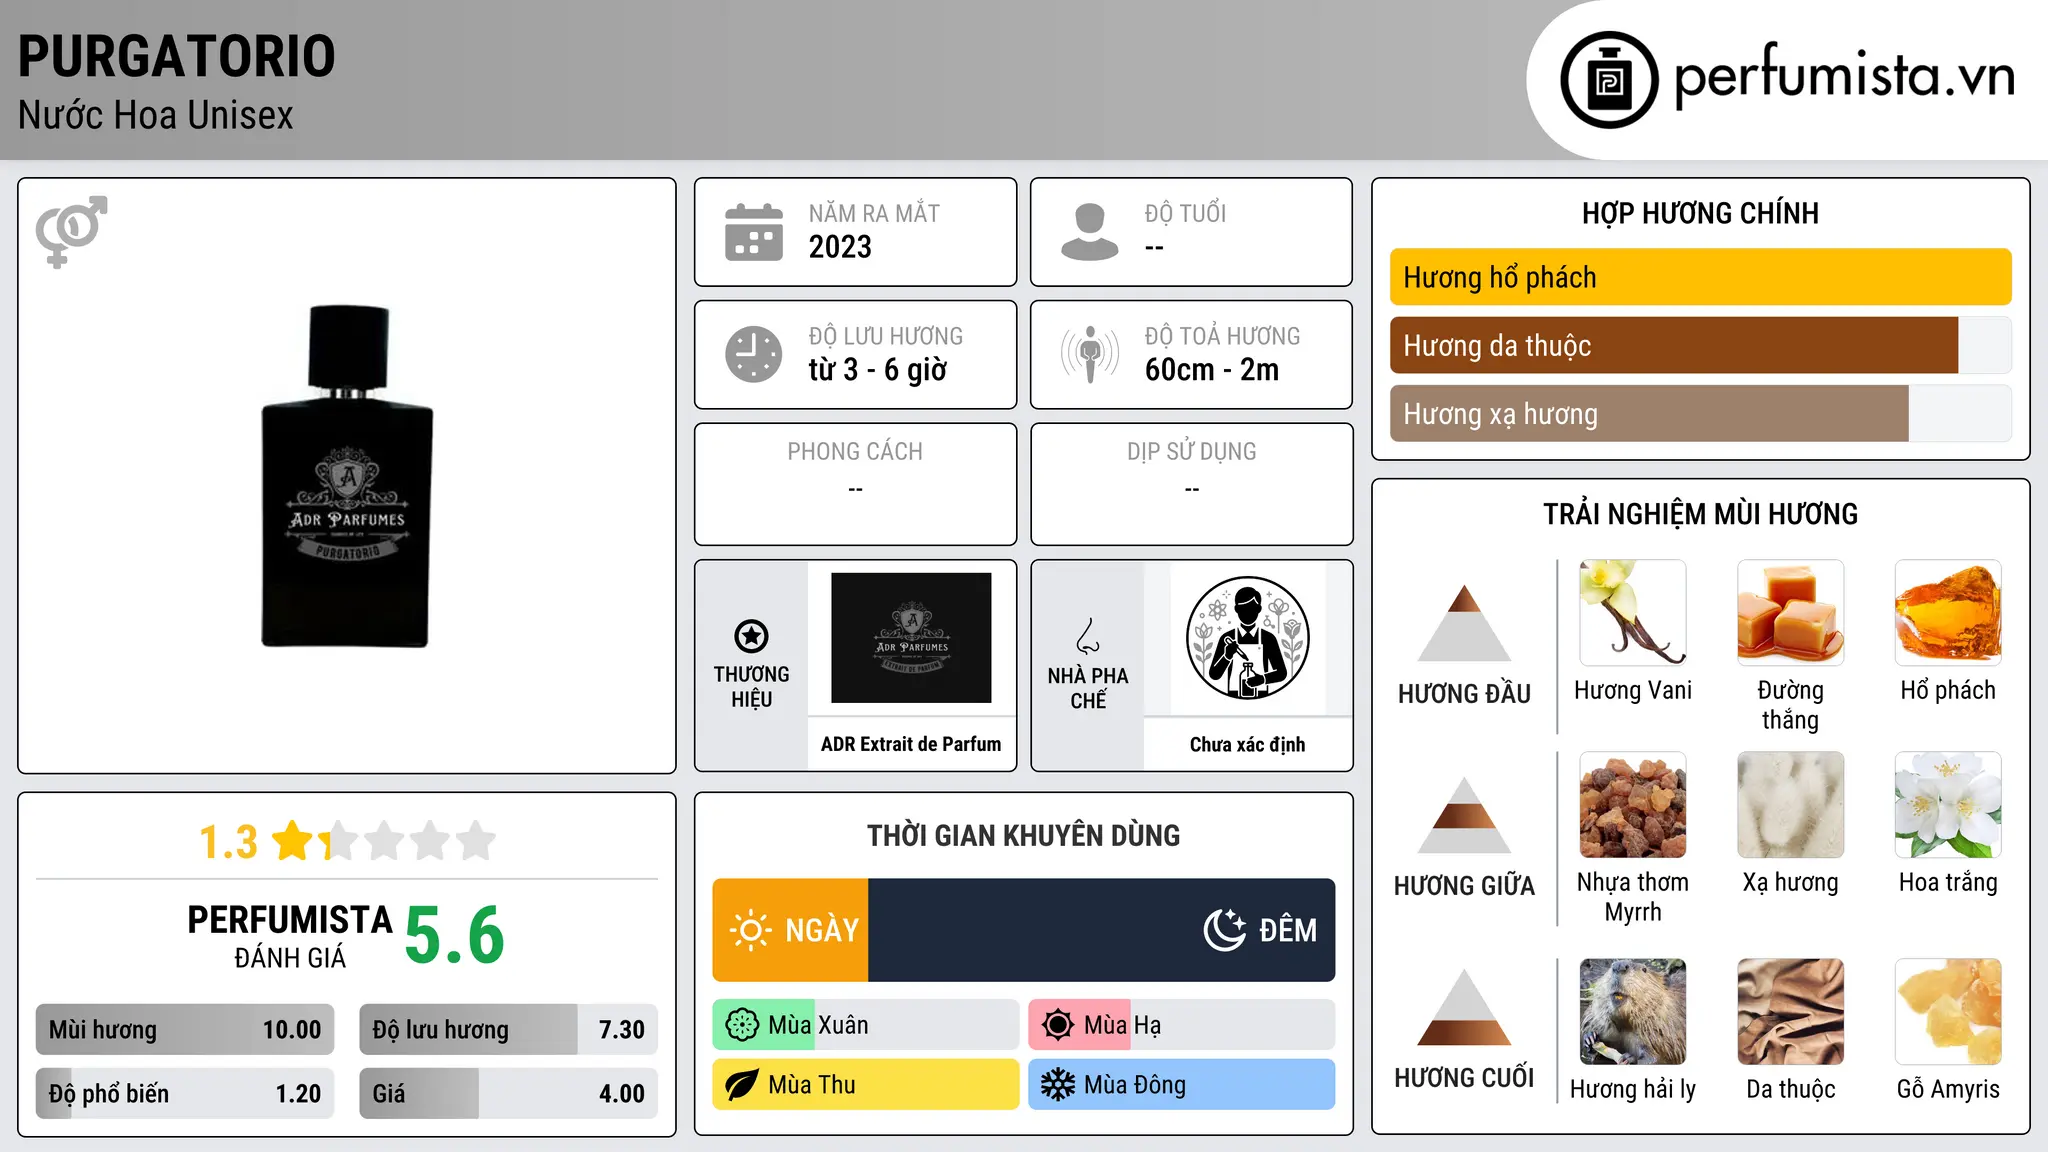Open the ADR Parfumes brand logo thumbnail

[911, 638]
